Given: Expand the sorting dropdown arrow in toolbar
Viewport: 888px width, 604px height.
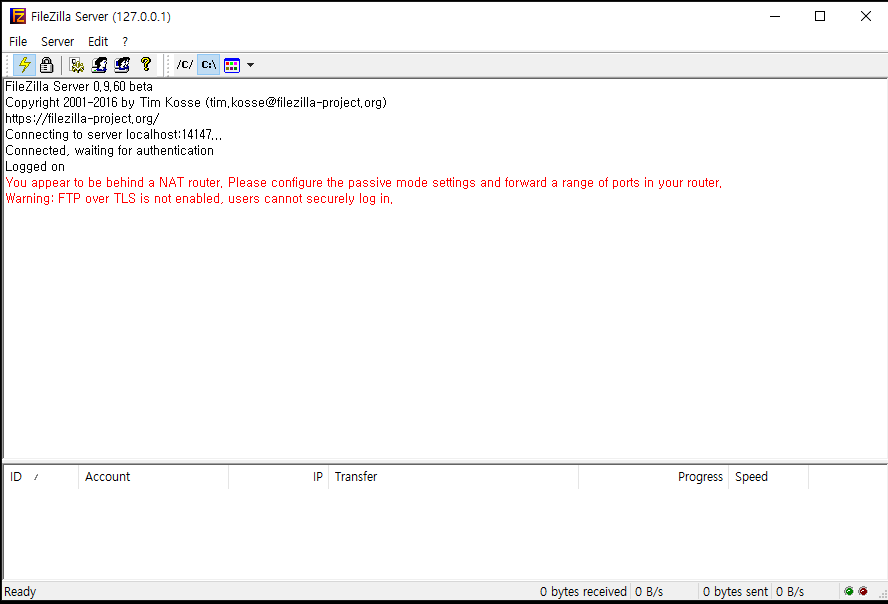Looking at the screenshot, I should [250, 65].
